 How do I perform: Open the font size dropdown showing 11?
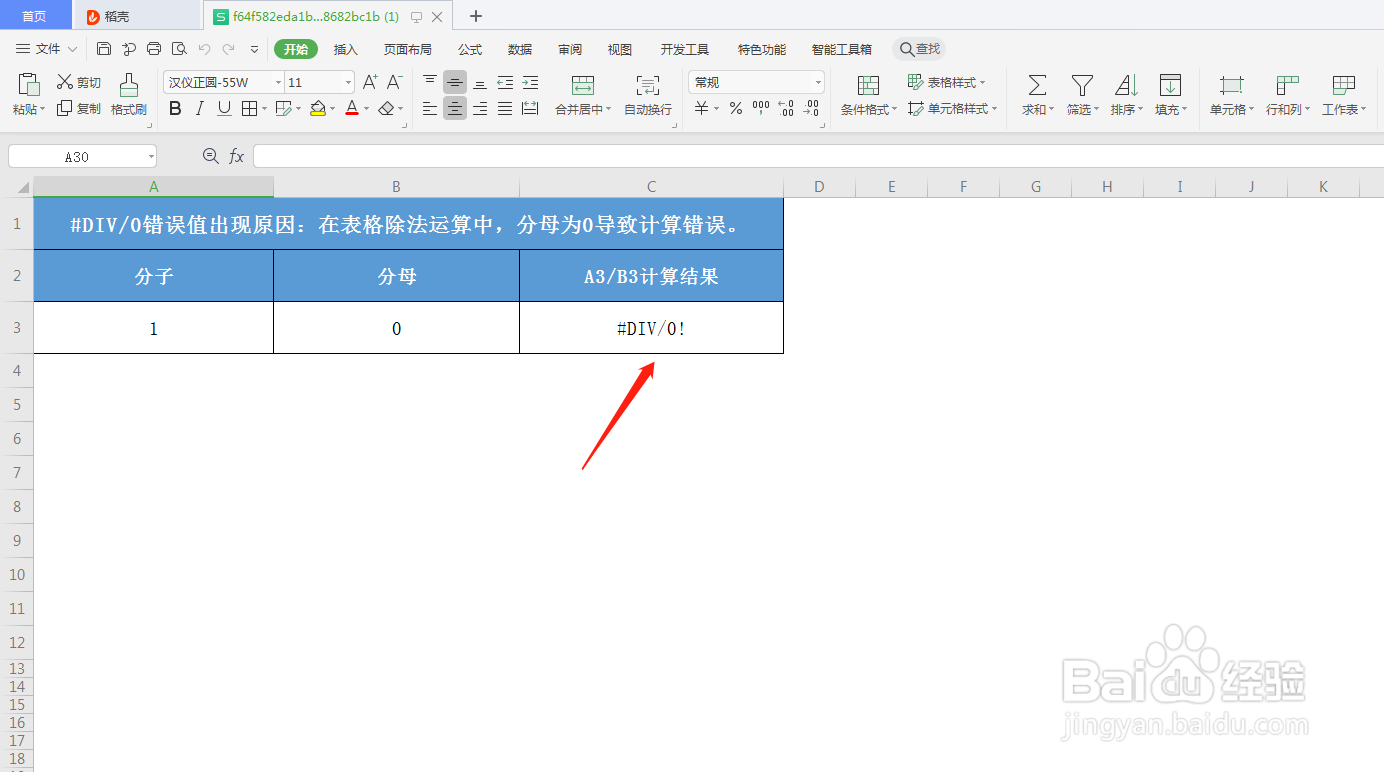[x=348, y=83]
